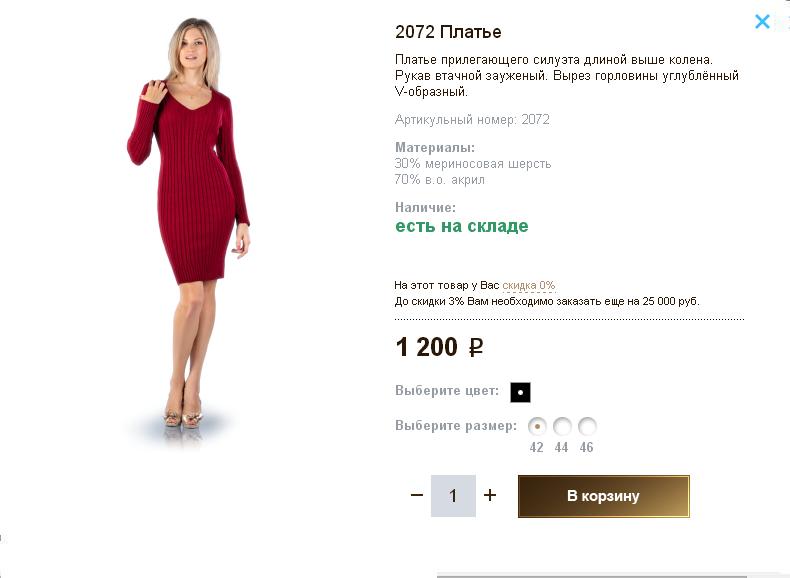Click the «Артикульный номер: 2072» text
Viewport: 790px width, 578px height.
(472, 120)
